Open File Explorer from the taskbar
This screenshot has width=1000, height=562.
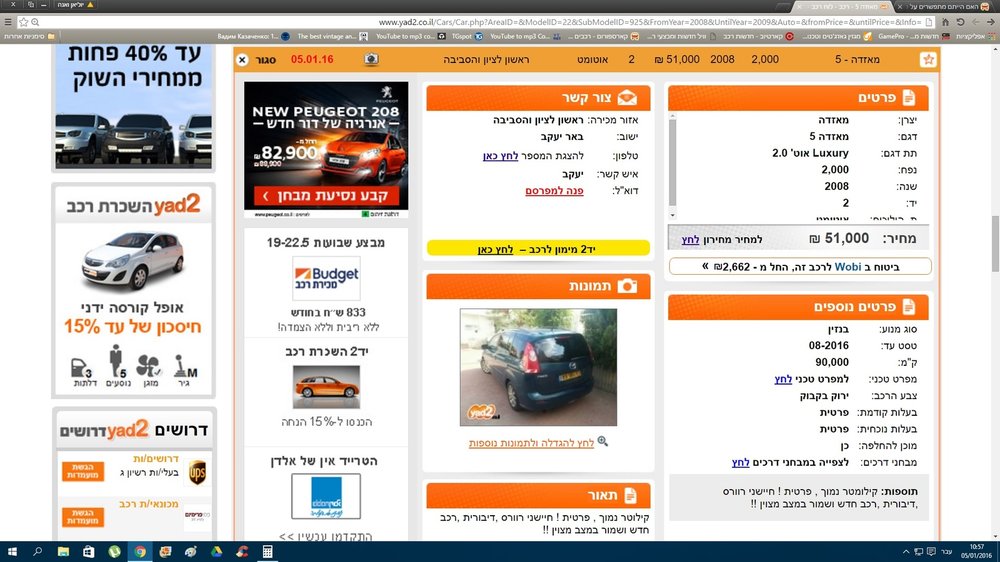click(63, 552)
